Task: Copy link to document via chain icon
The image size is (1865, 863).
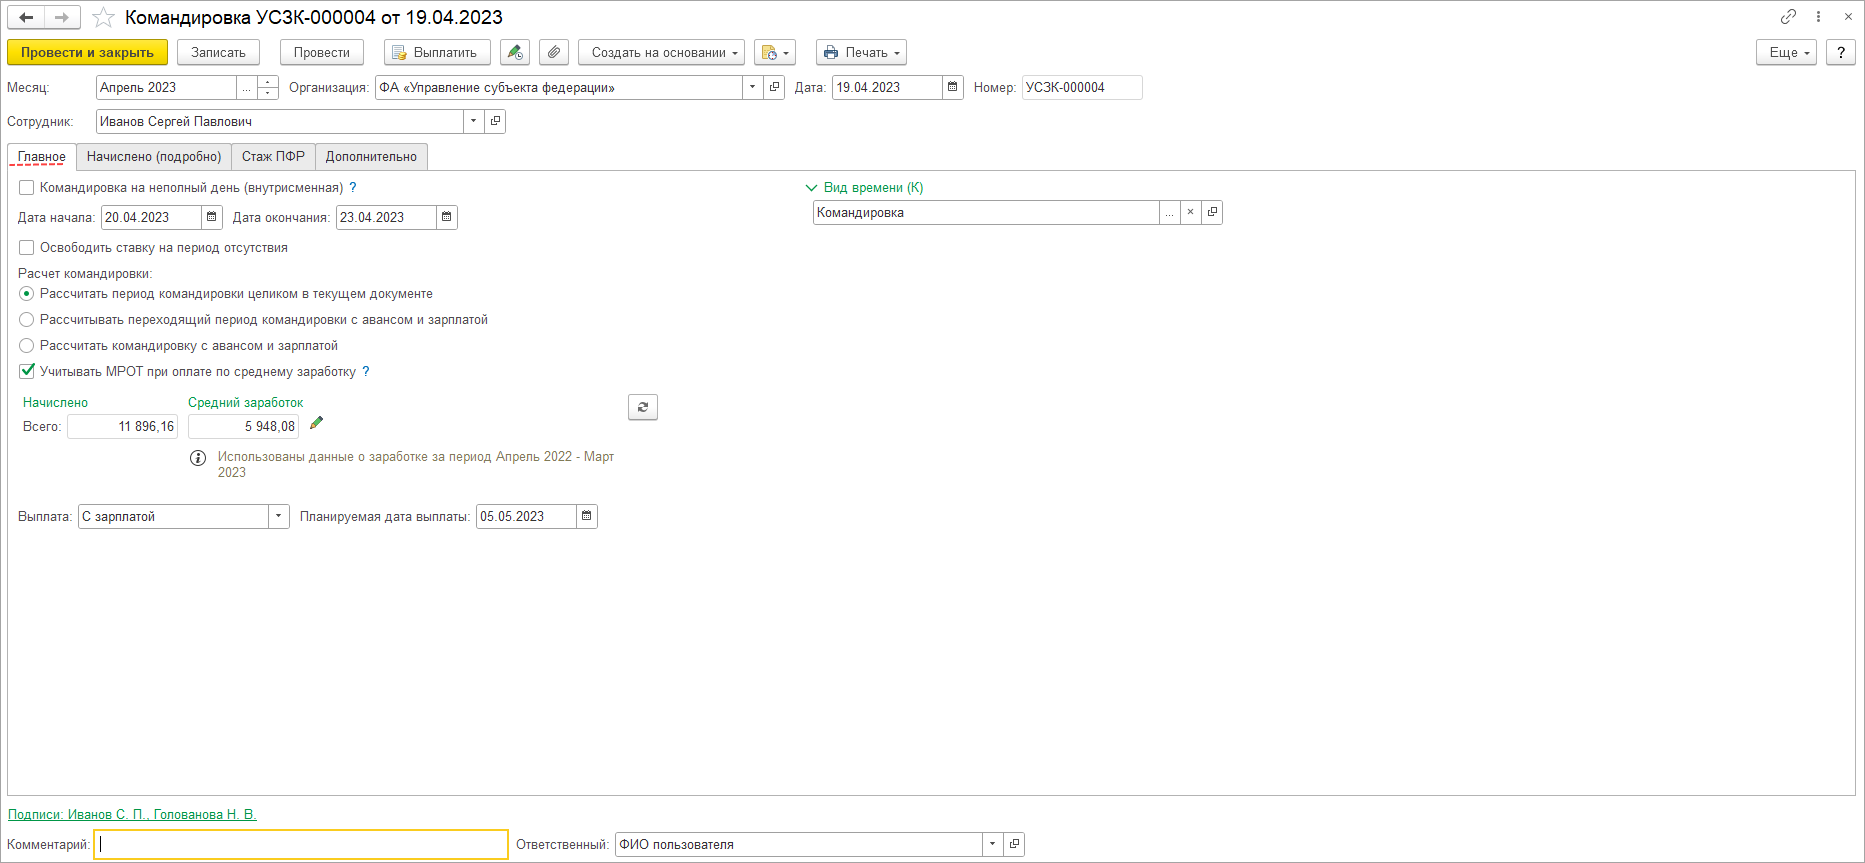Action: pos(1788,16)
